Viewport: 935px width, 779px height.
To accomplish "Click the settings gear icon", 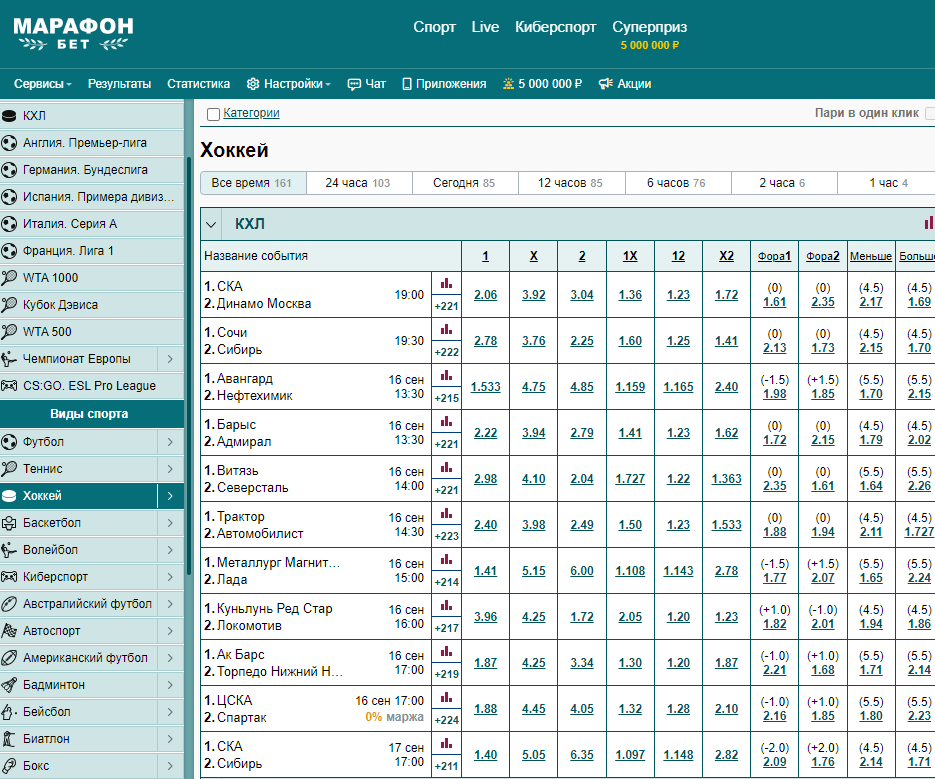I will coord(253,84).
